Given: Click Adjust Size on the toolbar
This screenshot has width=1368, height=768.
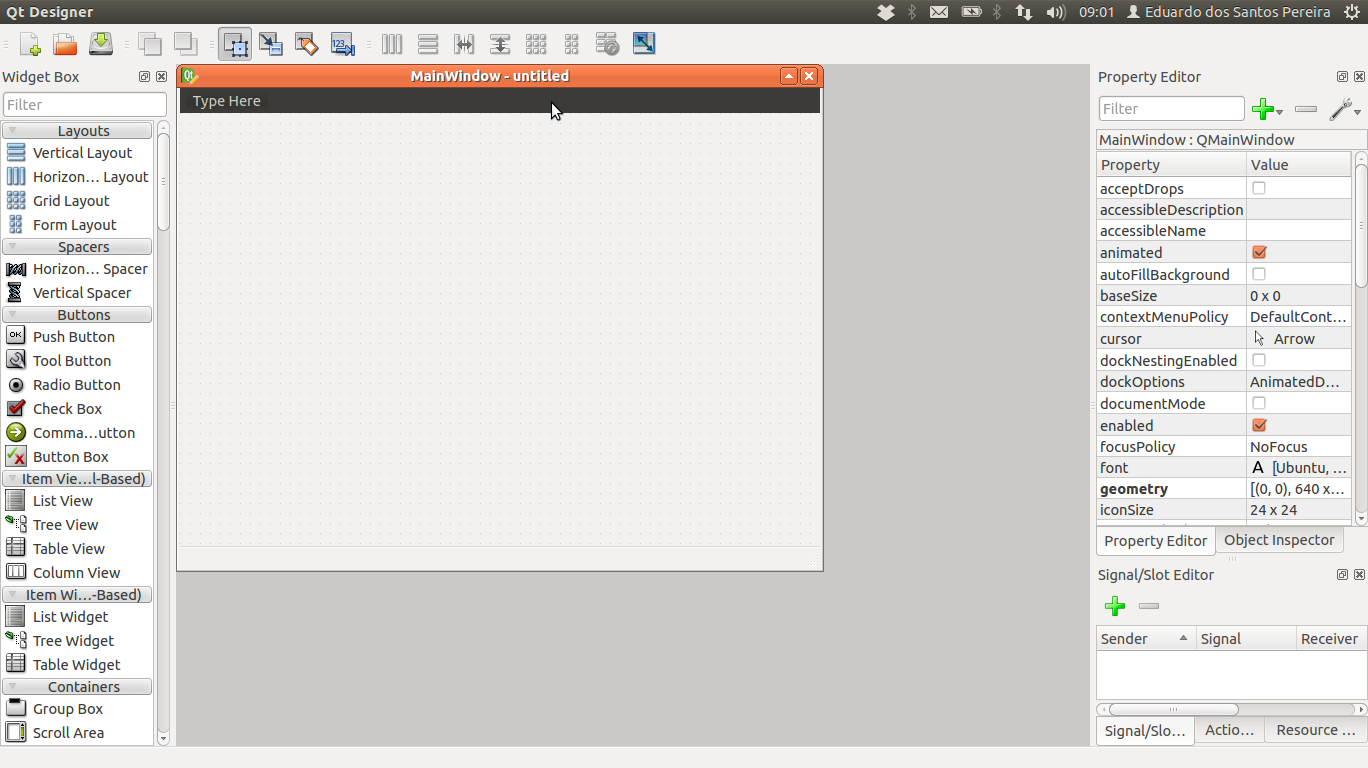Looking at the screenshot, I should pyautogui.click(x=644, y=44).
